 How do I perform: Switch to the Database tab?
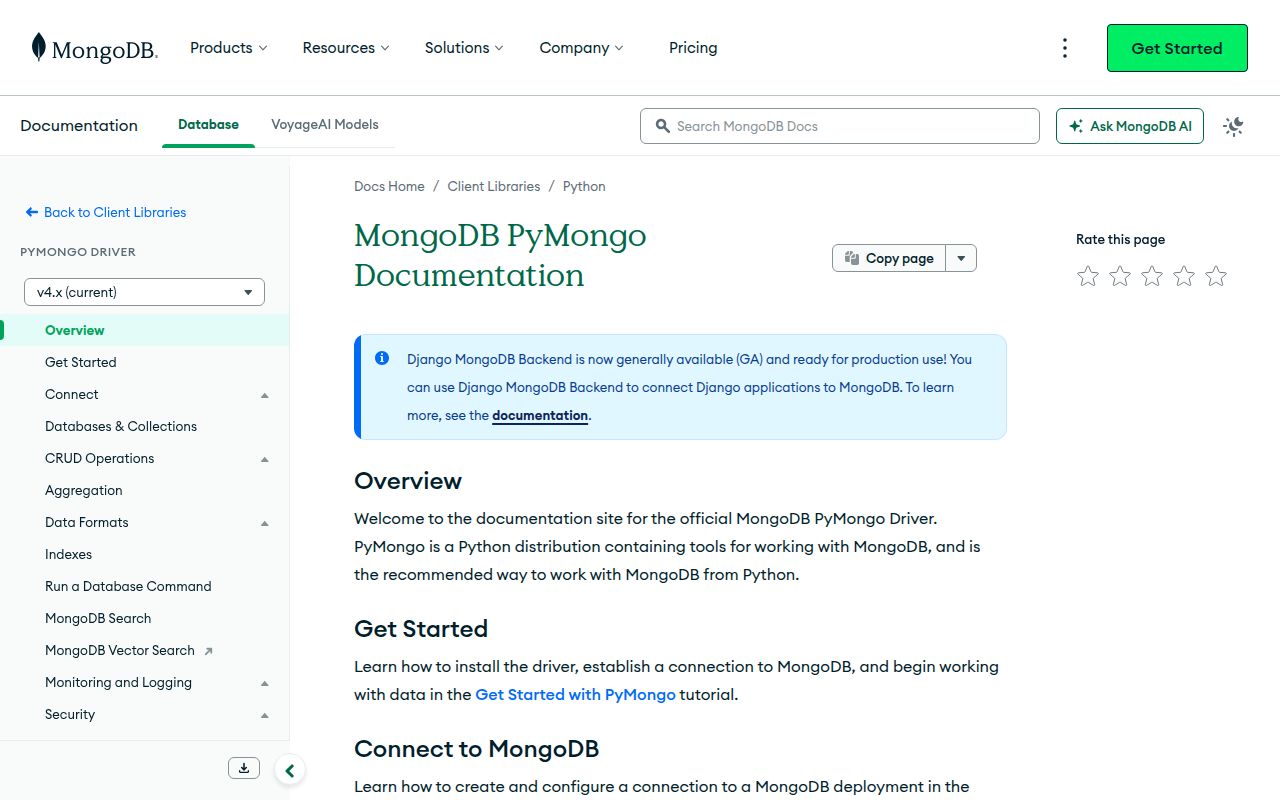coord(208,125)
